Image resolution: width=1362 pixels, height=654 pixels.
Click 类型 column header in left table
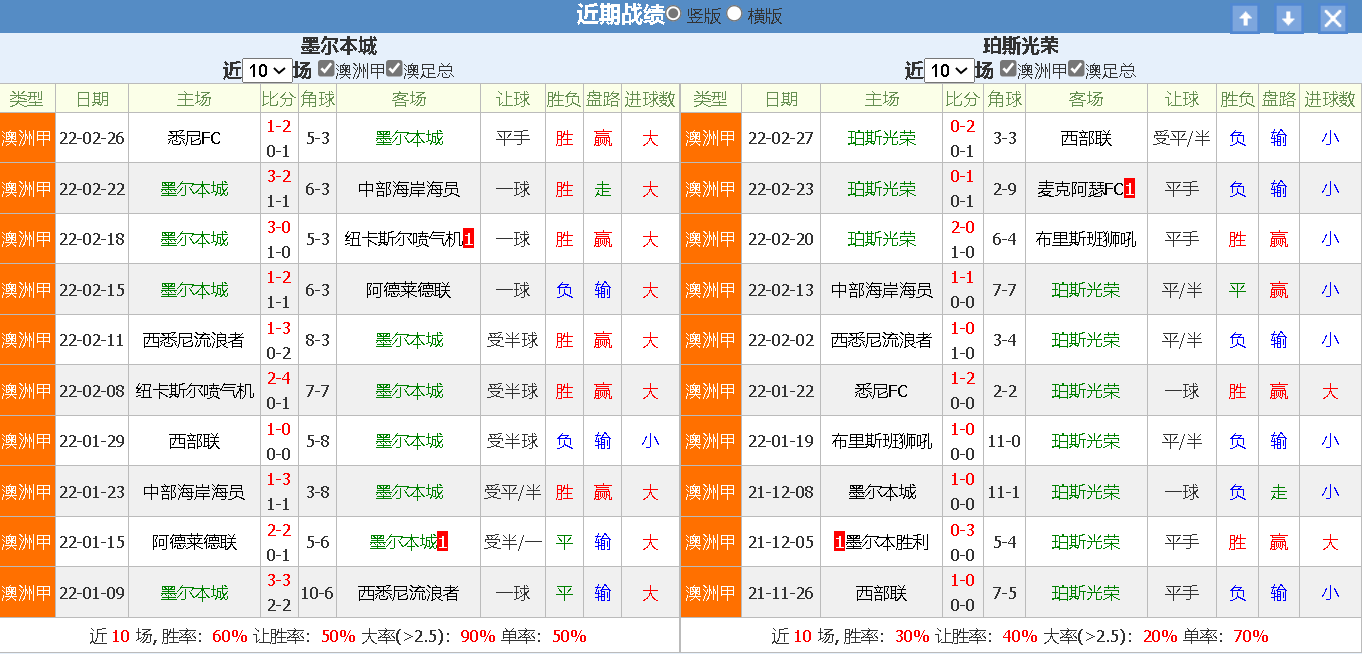(27, 99)
